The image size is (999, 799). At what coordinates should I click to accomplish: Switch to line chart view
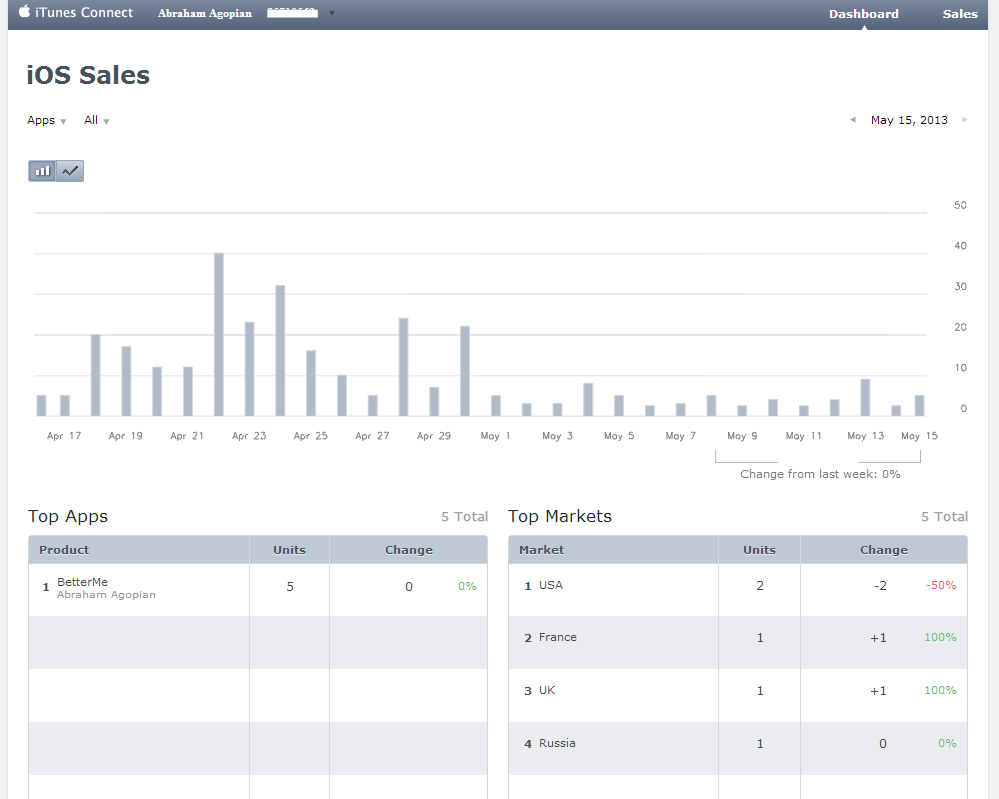pyautogui.click(x=70, y=171)
